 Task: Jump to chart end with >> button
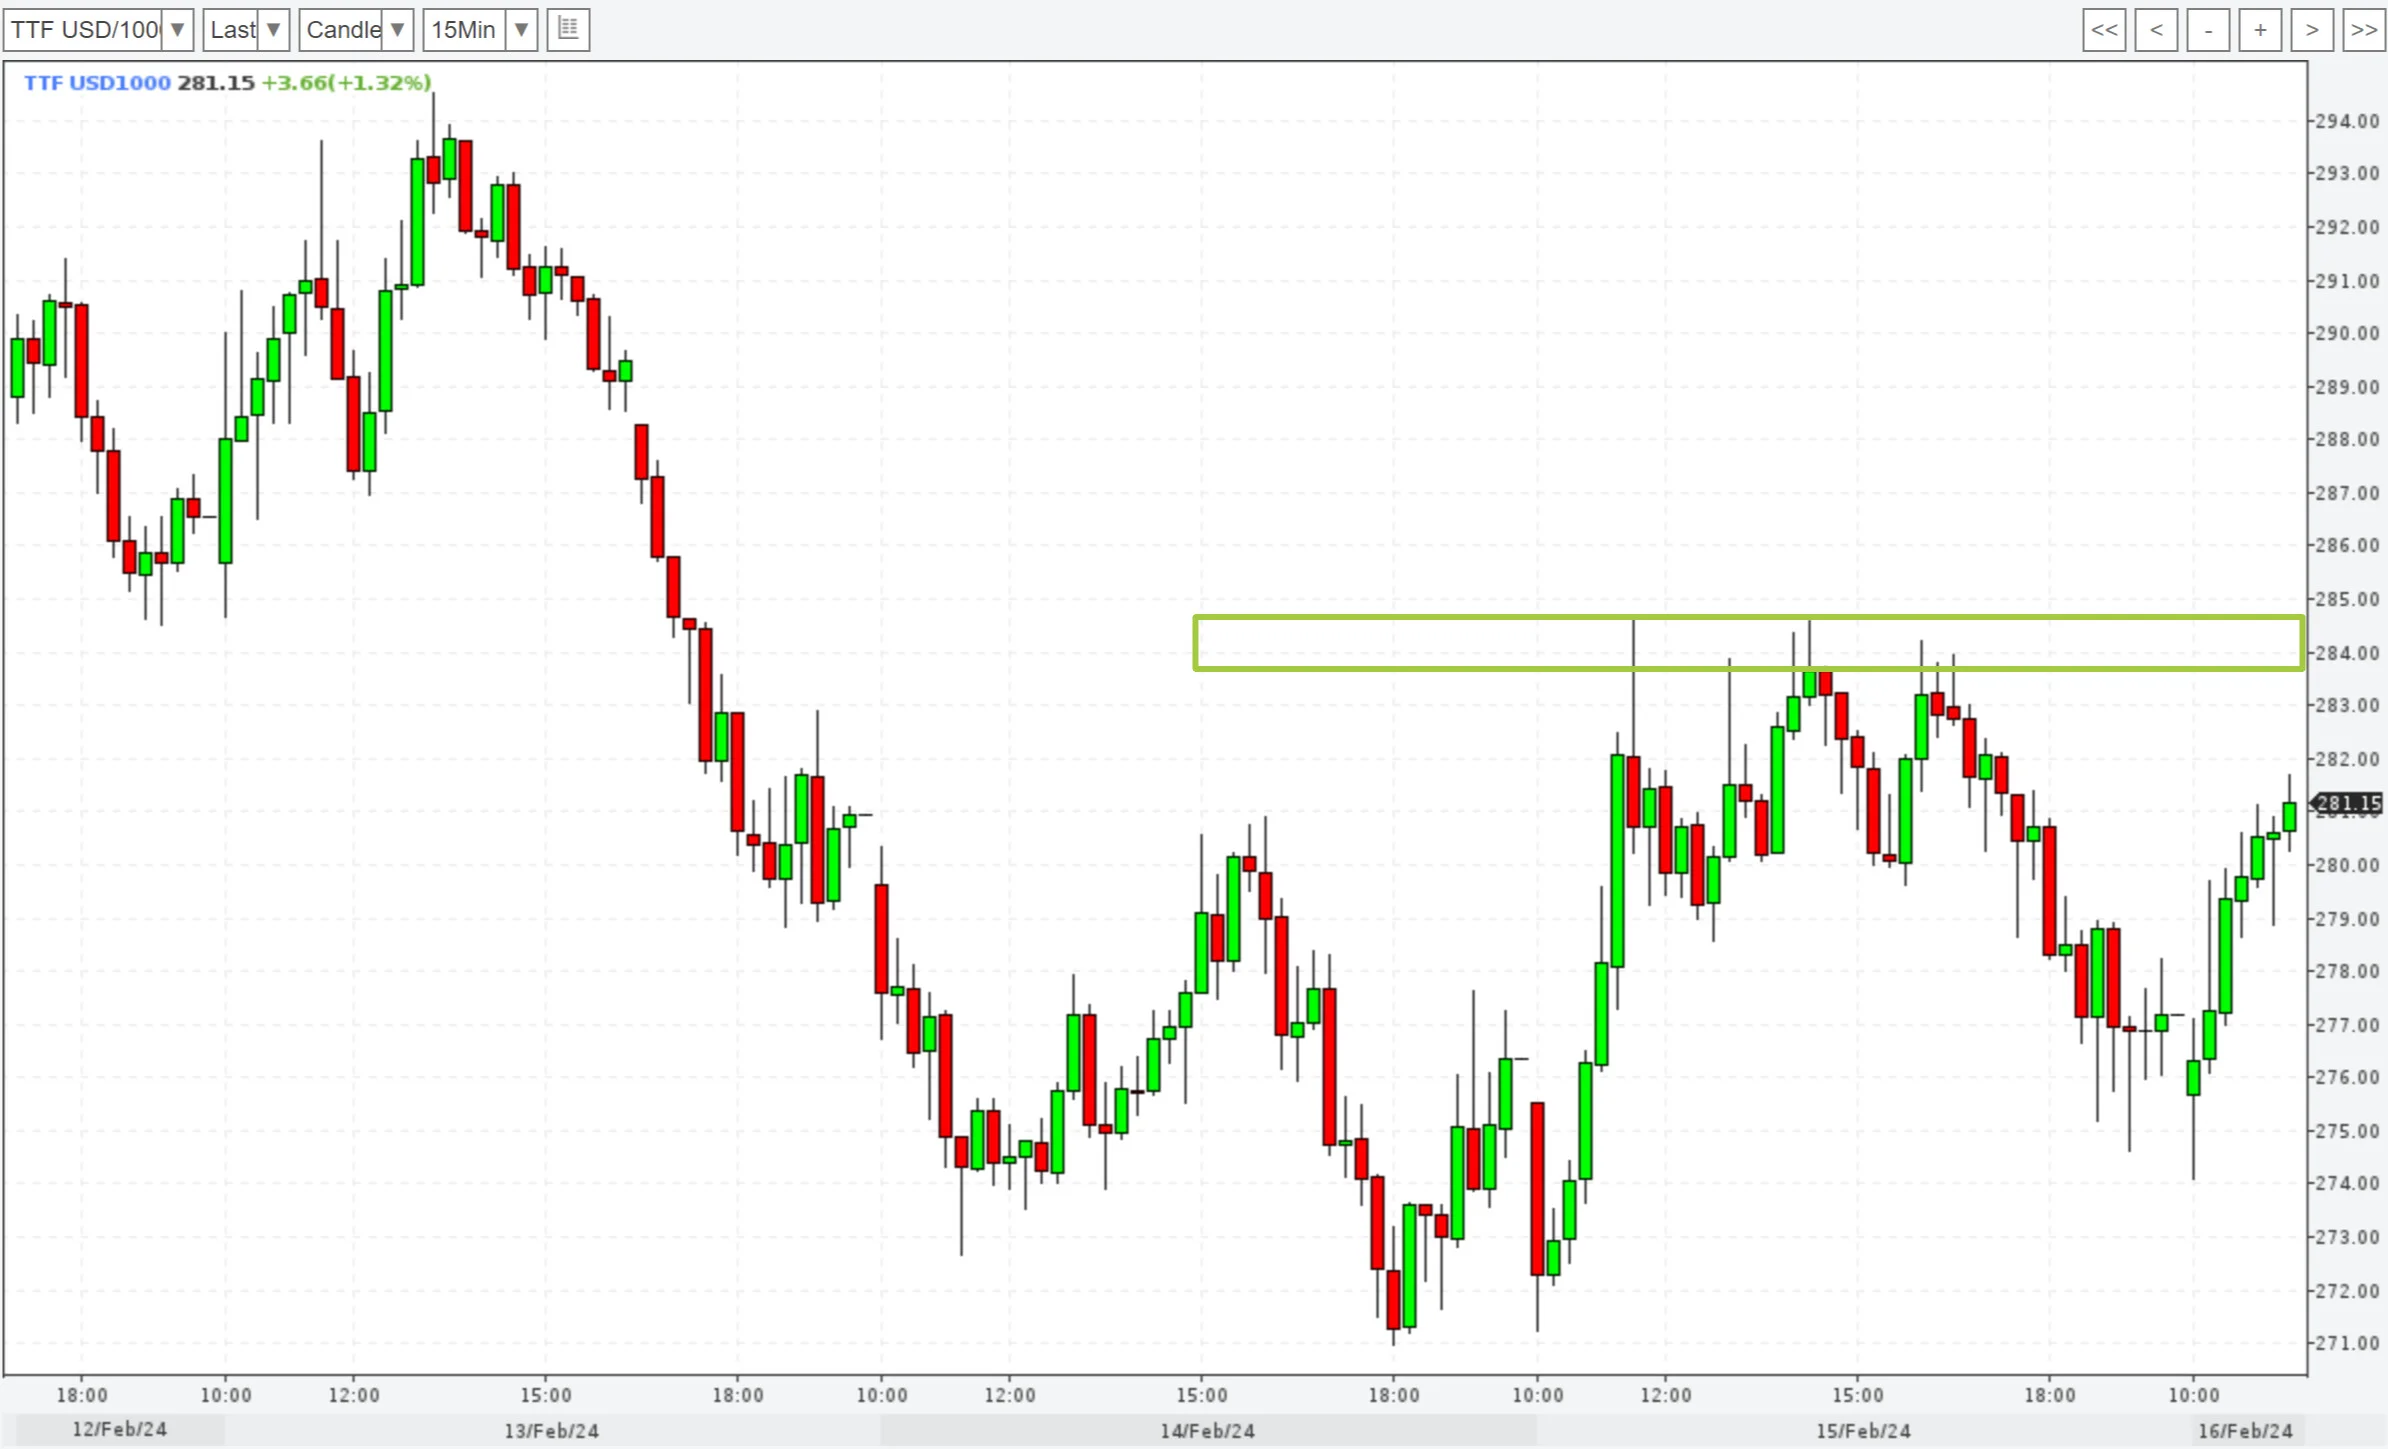point(2364,29)
